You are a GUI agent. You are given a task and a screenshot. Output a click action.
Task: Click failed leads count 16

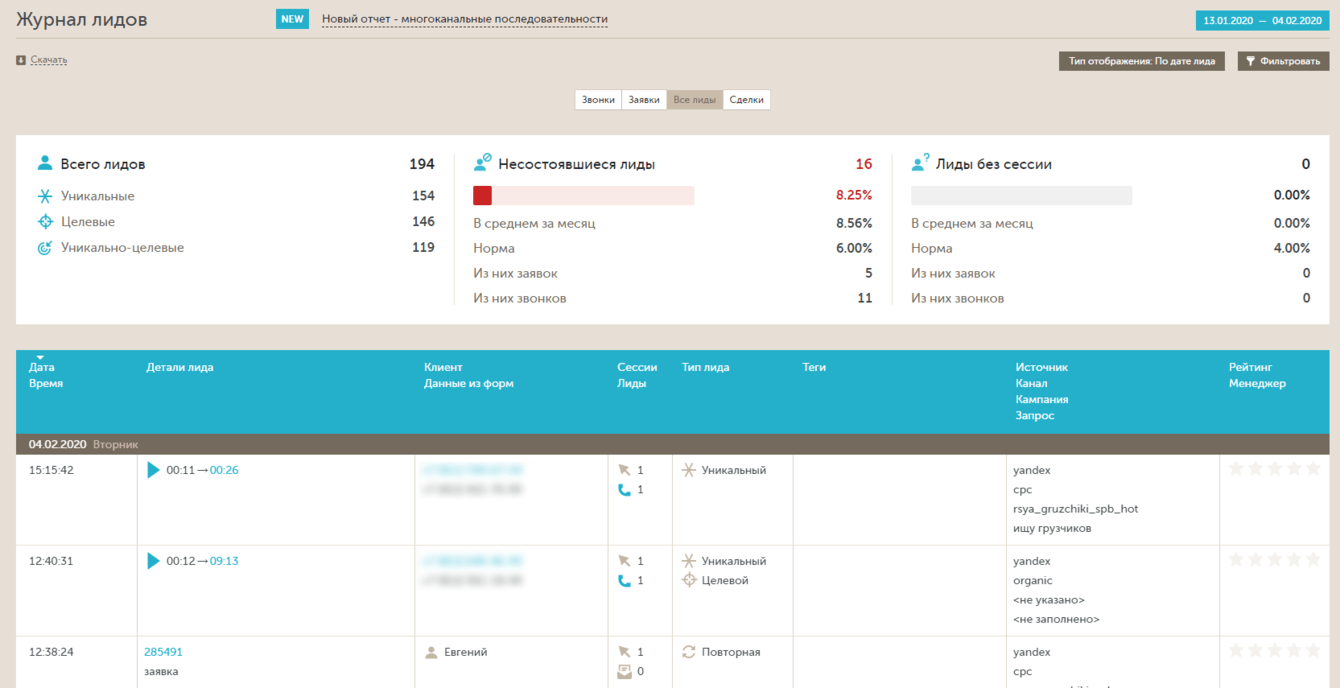(864, 164)
